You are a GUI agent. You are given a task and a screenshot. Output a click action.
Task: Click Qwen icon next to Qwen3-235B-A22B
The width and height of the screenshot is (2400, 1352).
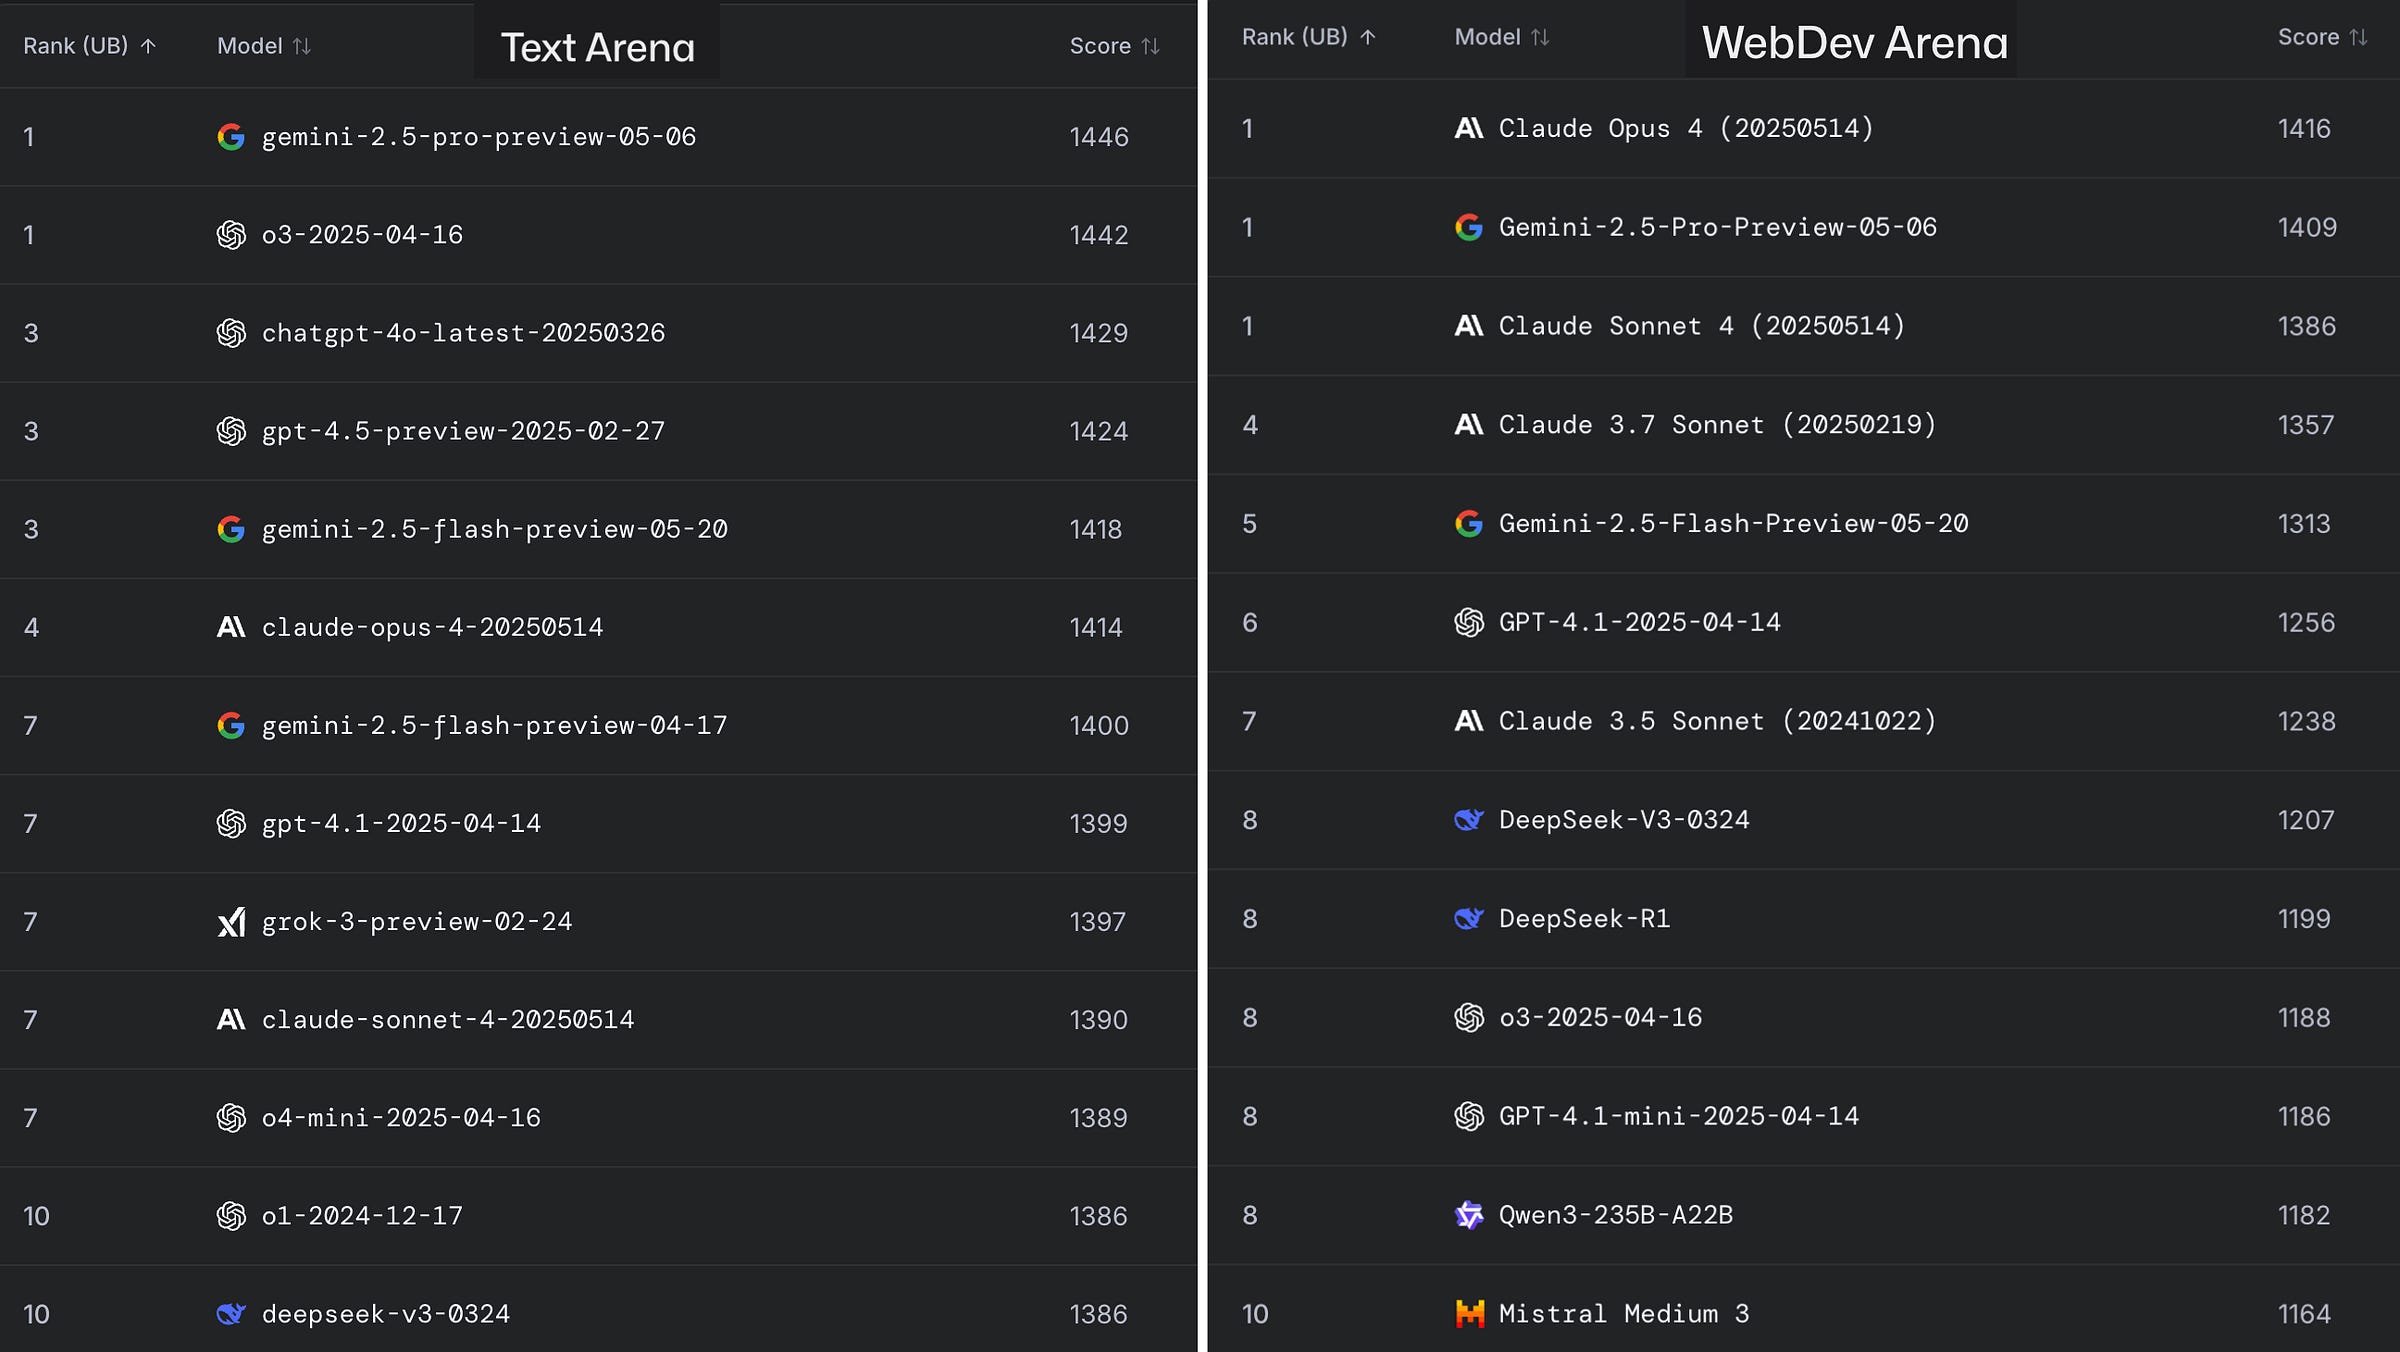tap(1469, 1215)
